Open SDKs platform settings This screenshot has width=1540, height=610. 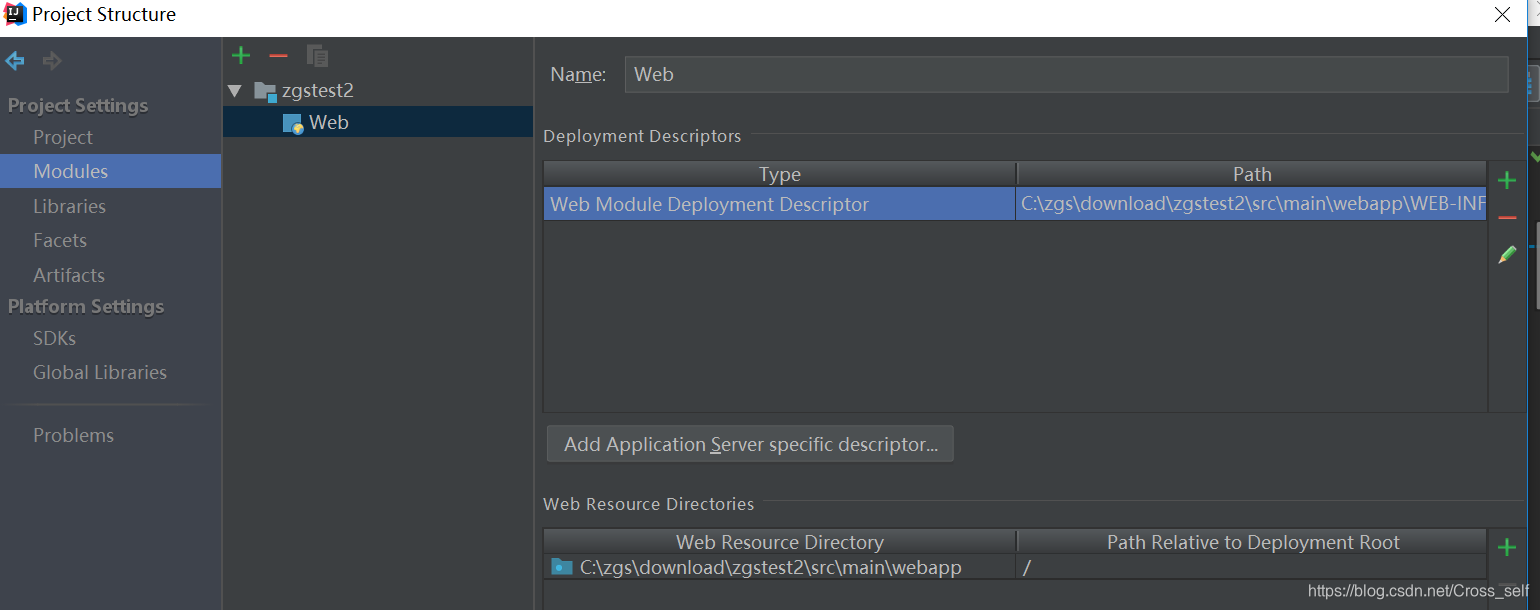tap(55, 338)
